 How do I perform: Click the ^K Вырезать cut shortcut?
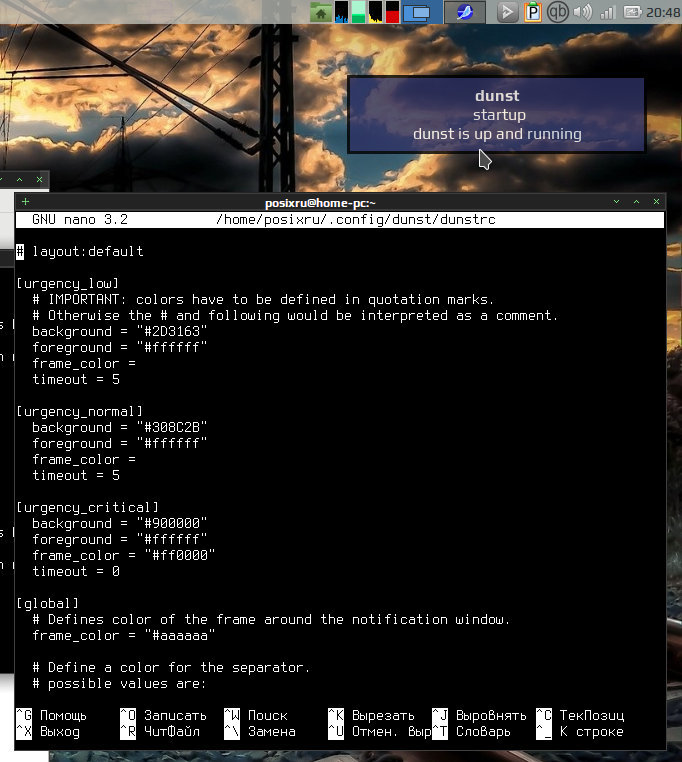(x=371, y=716)
